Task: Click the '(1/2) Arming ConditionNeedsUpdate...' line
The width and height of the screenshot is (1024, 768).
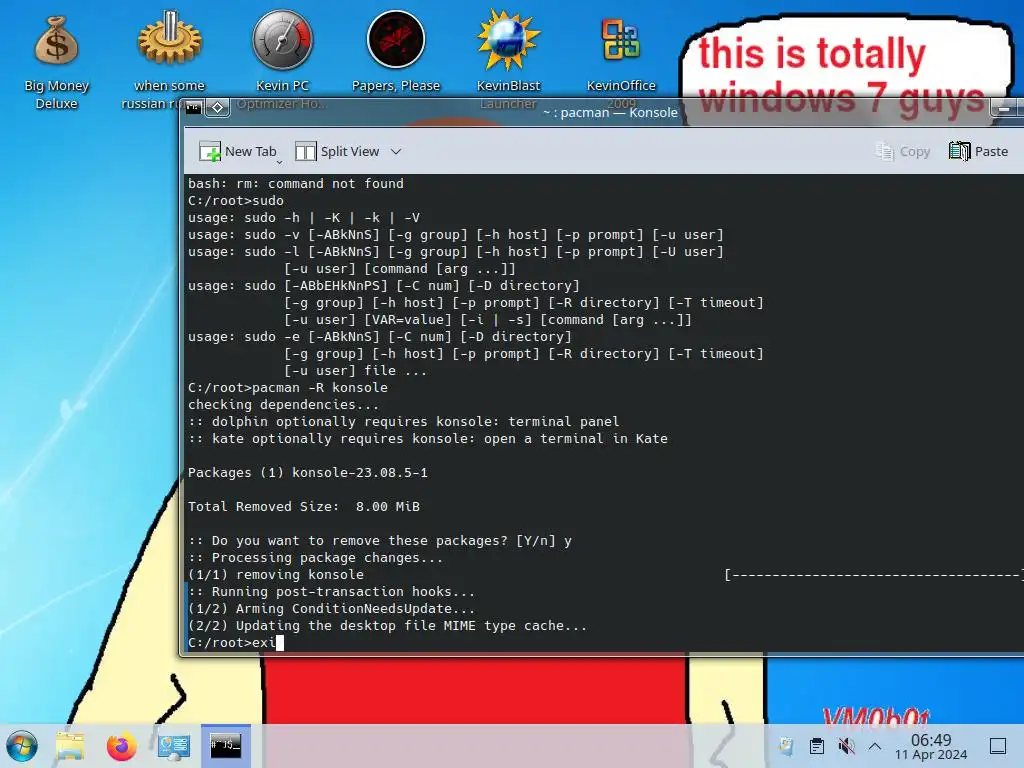Action: 331,609
